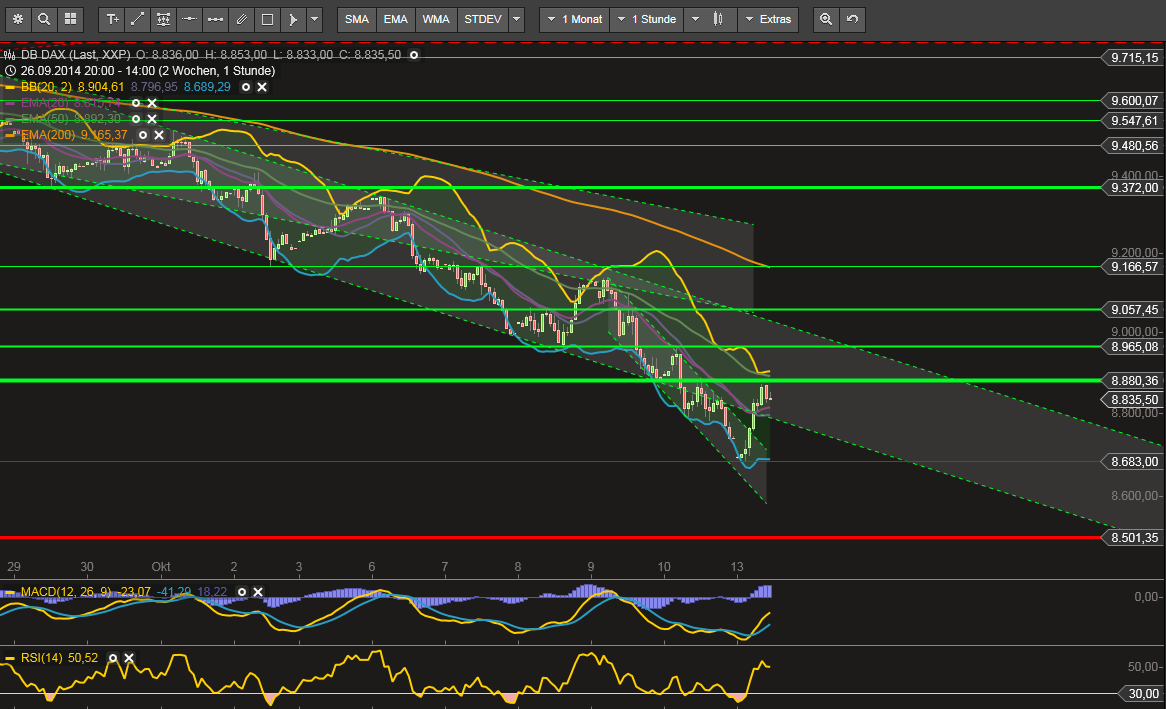1166x709 pixels.
Task: Expand the drawing tools dropdown arrow
Action: (315, 19)
